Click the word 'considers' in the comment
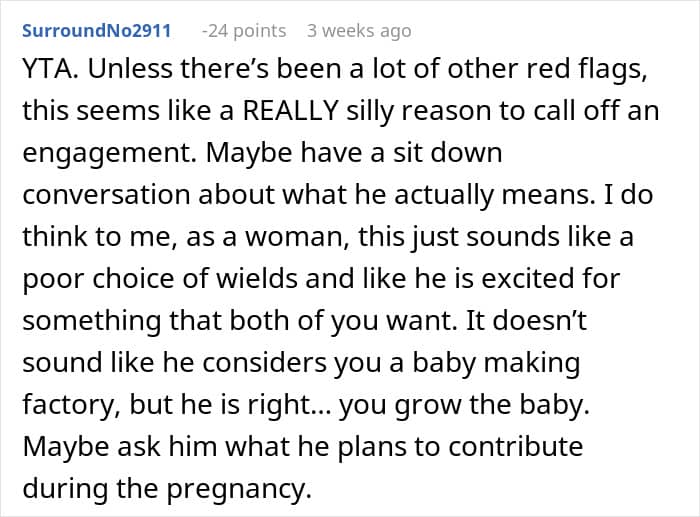Screen dimensions: 700x517 [264, 362]
